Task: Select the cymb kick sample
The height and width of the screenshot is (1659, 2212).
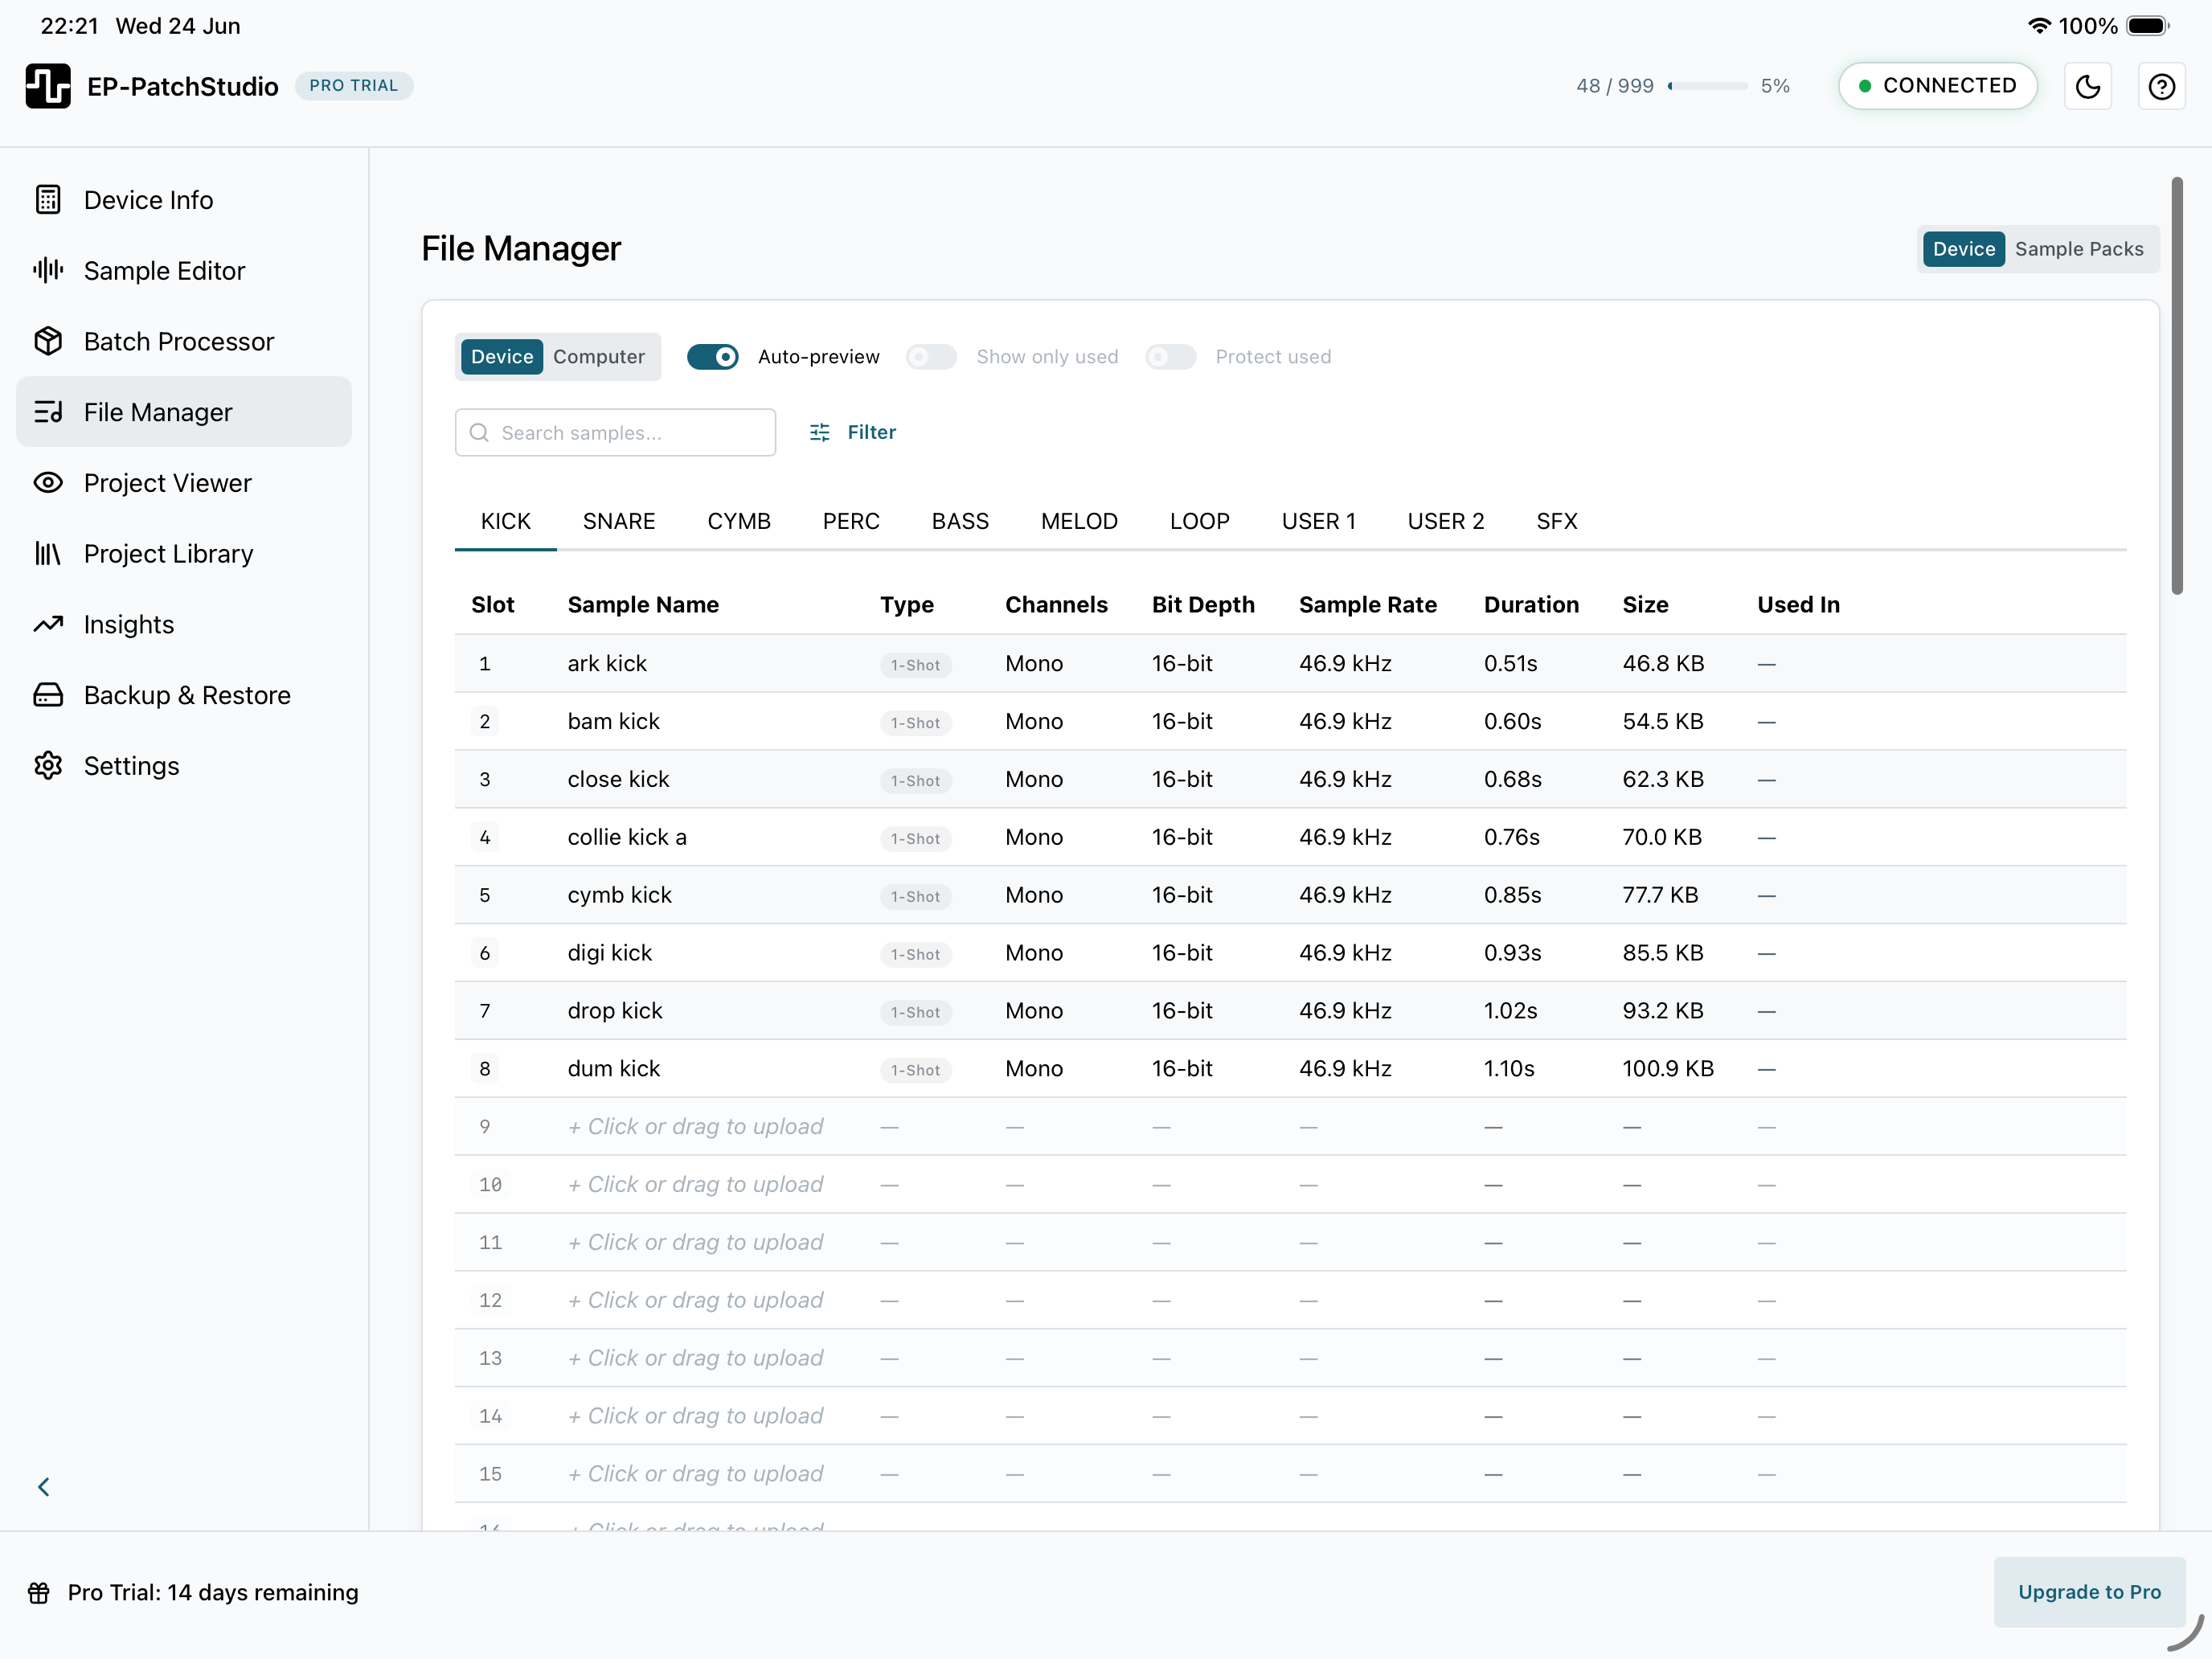Action: 619,895
